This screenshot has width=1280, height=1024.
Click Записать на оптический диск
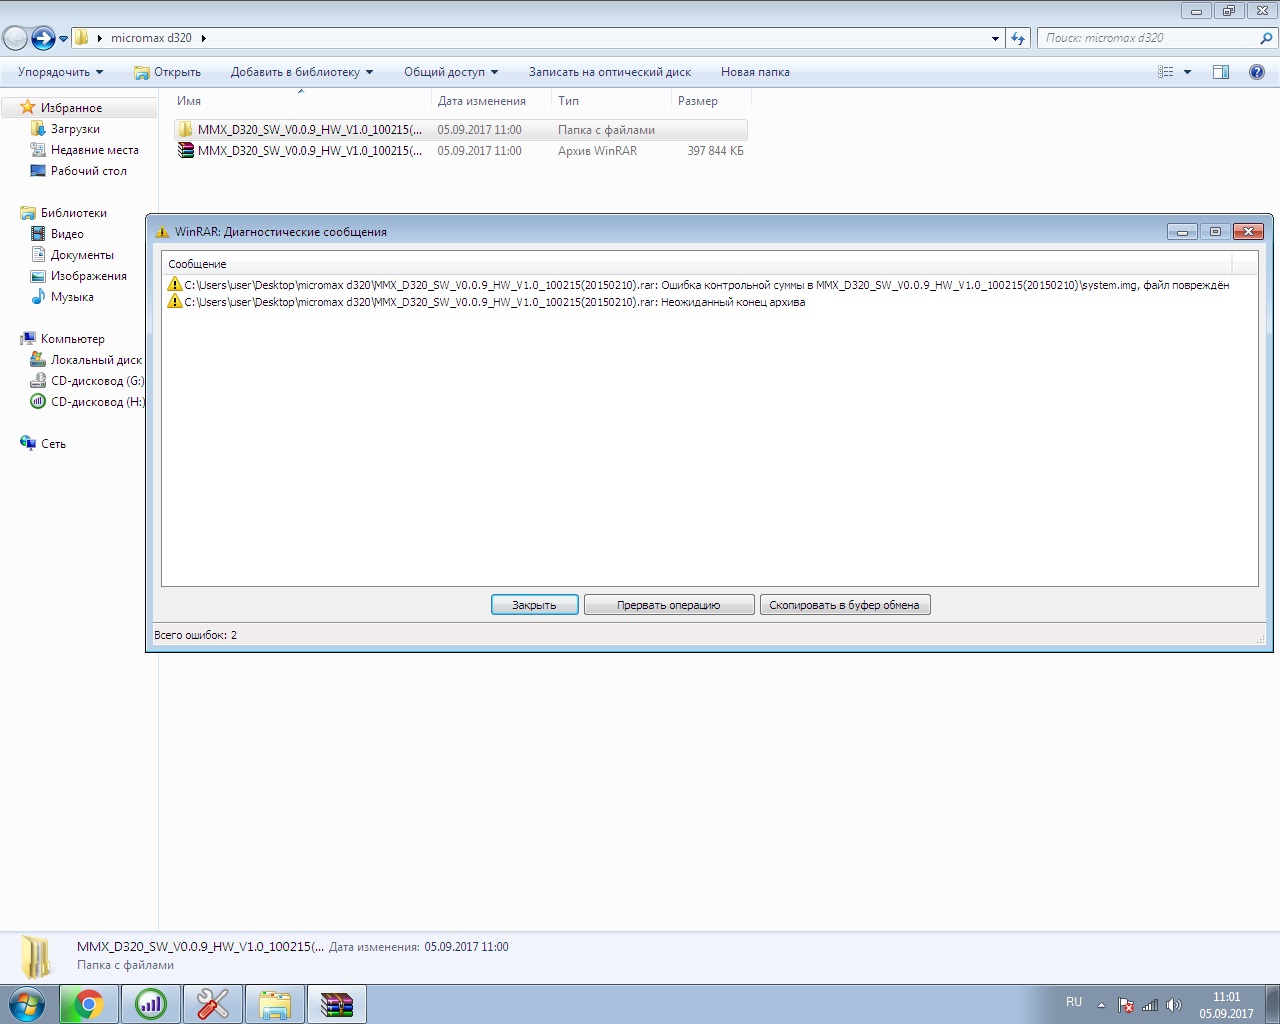point(609,72)
